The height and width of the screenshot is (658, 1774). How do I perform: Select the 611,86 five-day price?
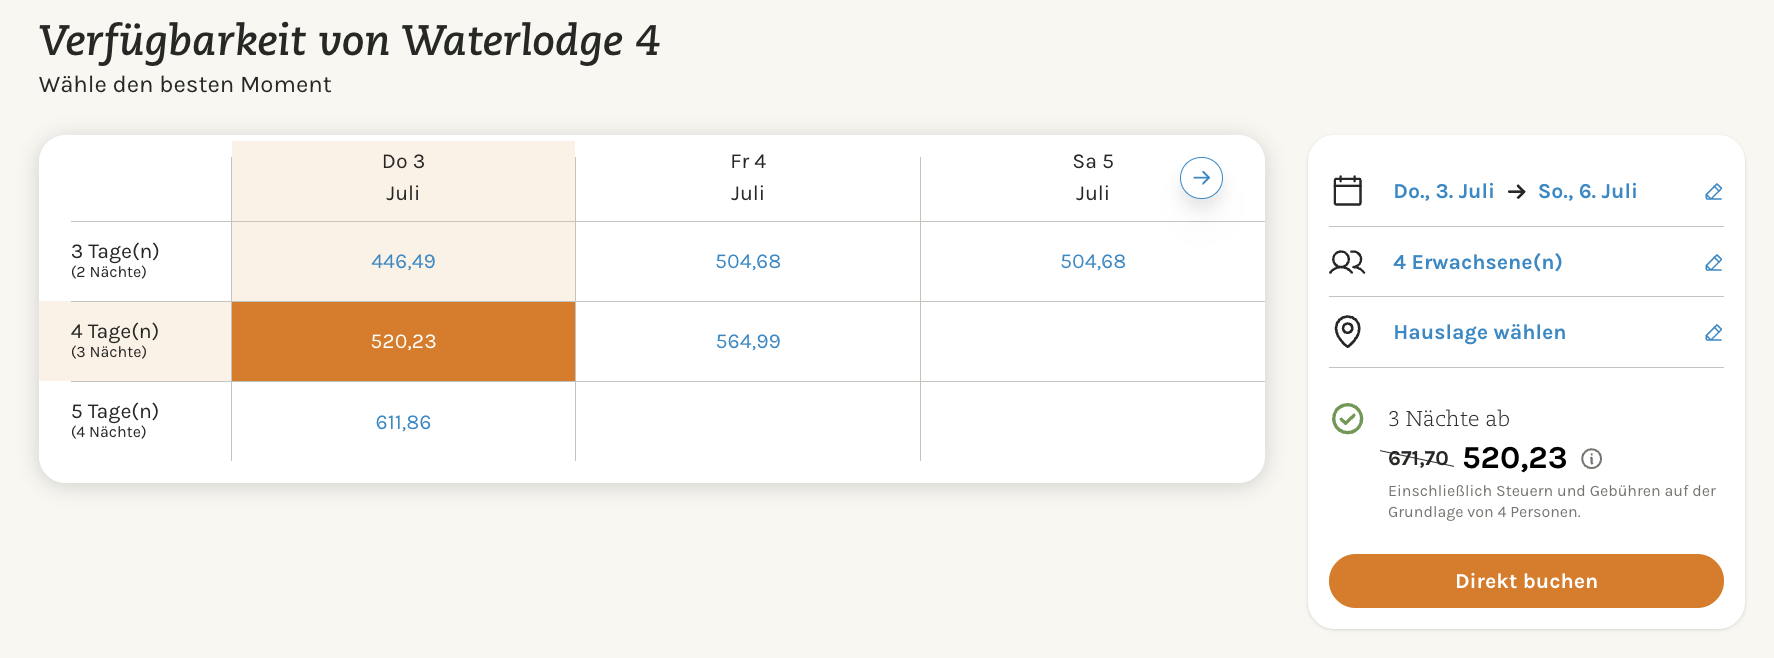click(403, 423)
